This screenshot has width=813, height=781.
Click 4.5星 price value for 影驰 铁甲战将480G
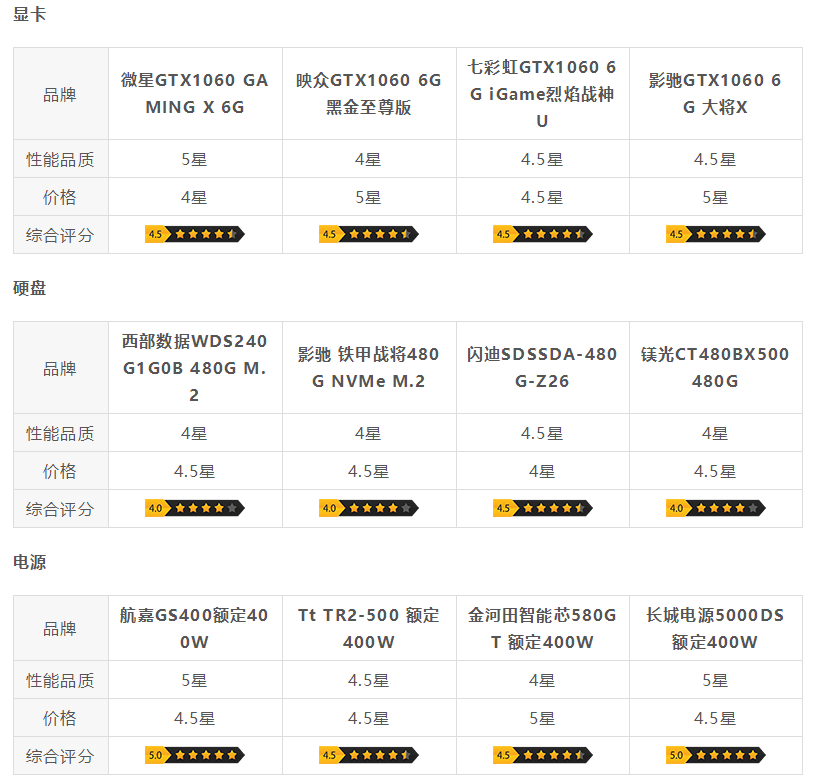[x=369, y=471]
